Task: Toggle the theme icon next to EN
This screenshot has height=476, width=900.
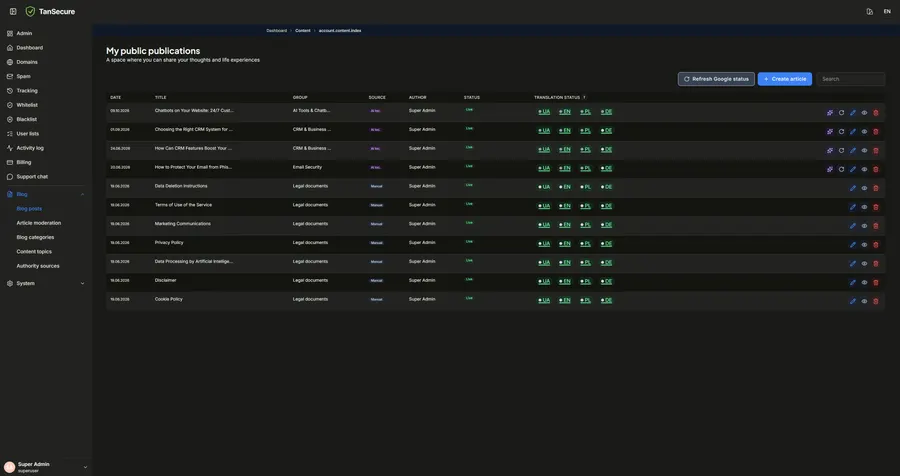Action: pyautogui.click(x=870, y=11)
